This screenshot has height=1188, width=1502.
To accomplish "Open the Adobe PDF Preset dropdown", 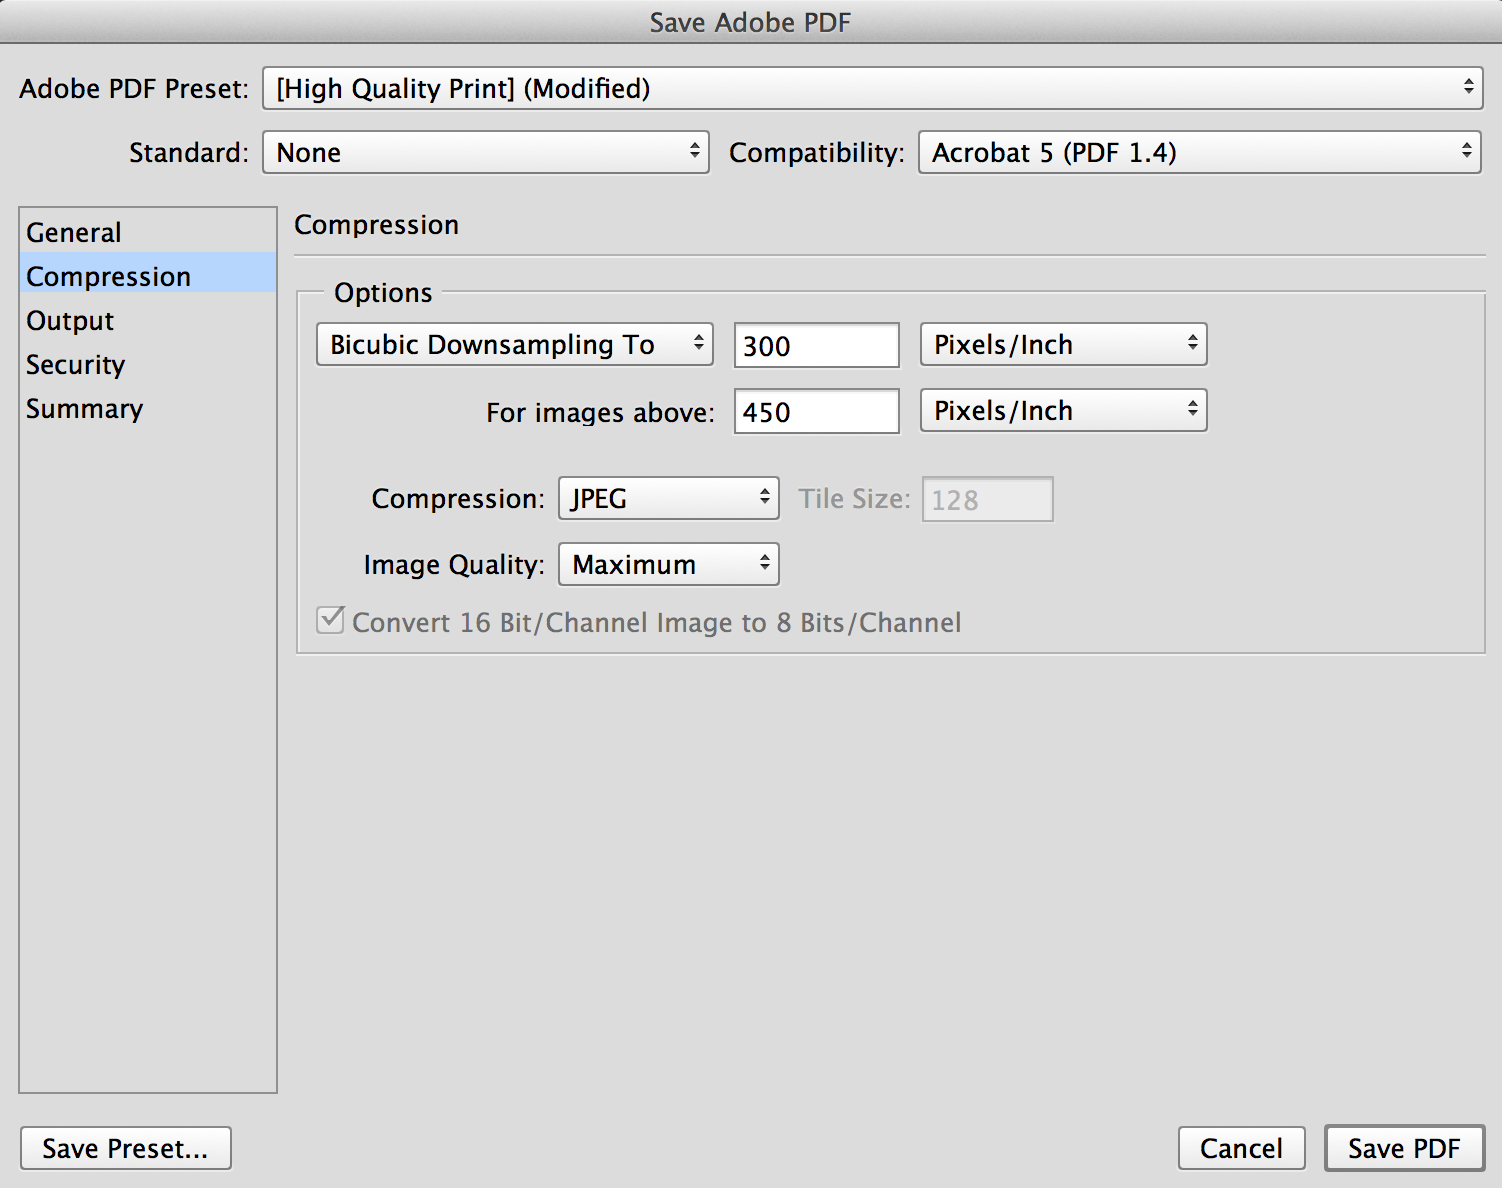I will coord(872,88).
